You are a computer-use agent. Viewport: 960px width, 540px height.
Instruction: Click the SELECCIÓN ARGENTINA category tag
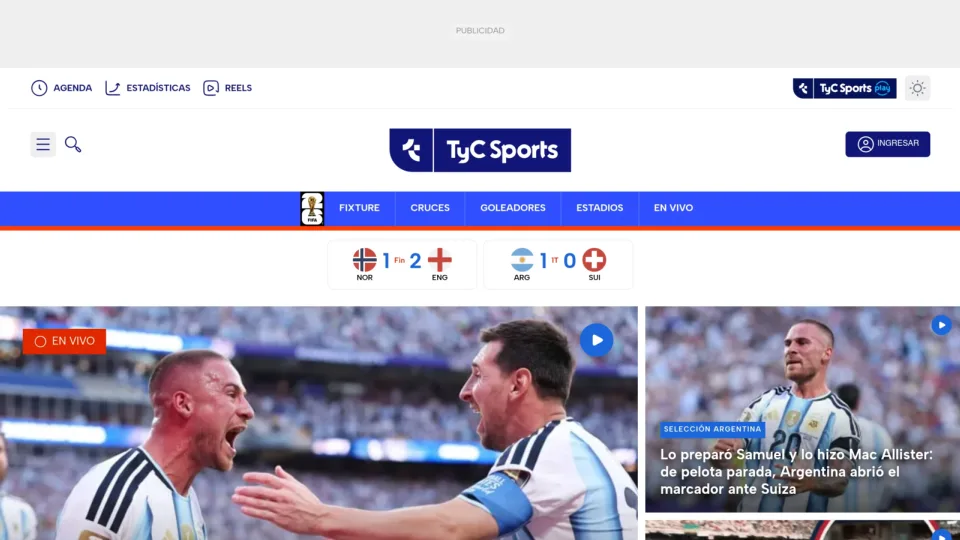click(x=712, y=429)
